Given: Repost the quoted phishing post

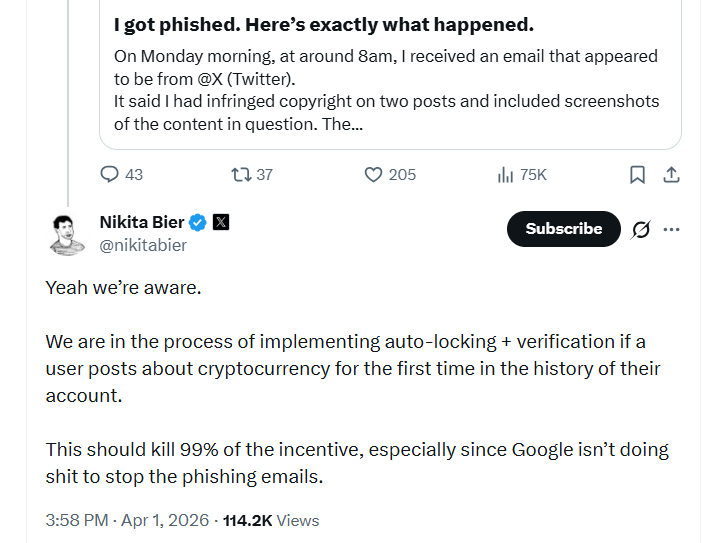Looking at the screenshot, I should pos(240,175).
